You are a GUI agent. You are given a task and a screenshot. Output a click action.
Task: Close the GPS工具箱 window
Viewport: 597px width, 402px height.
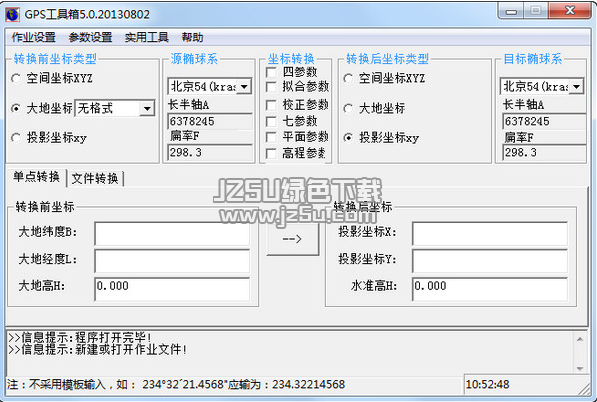(570, 11)
